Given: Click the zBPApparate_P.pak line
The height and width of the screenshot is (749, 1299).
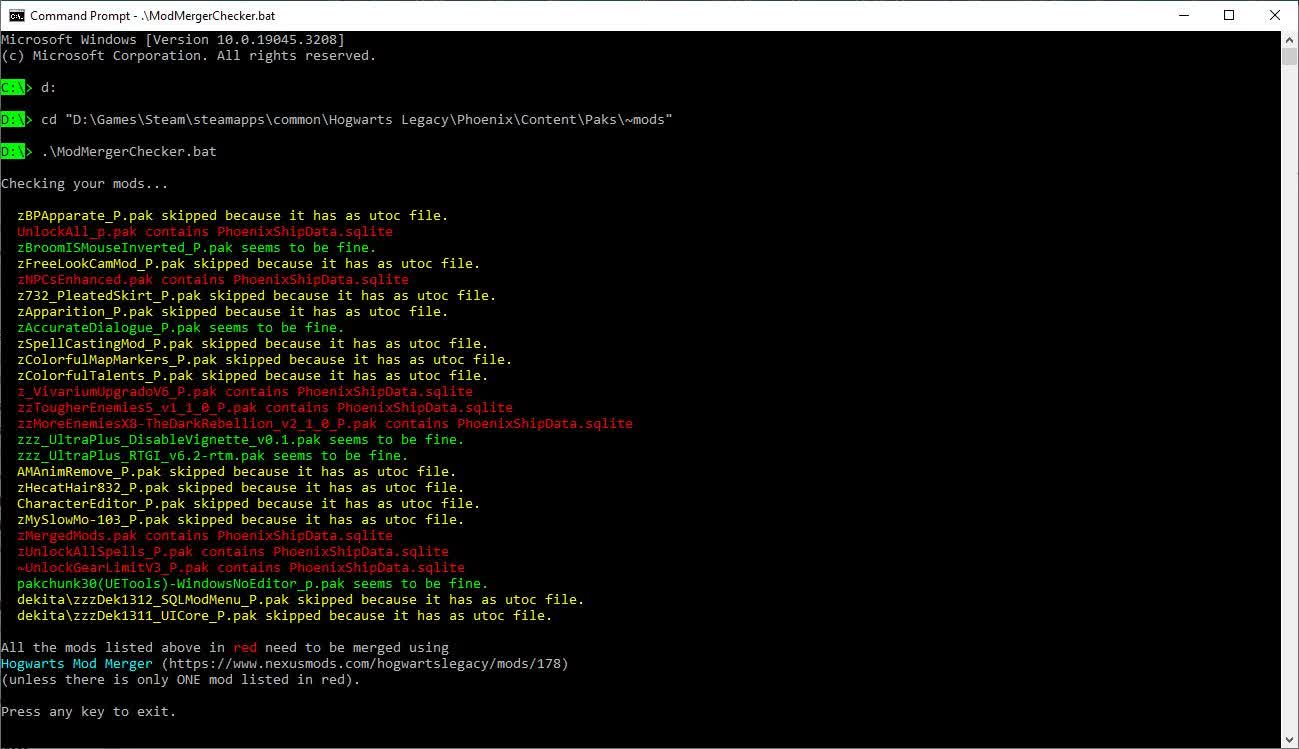Looking at the screenshot, I should coord(233,216).
